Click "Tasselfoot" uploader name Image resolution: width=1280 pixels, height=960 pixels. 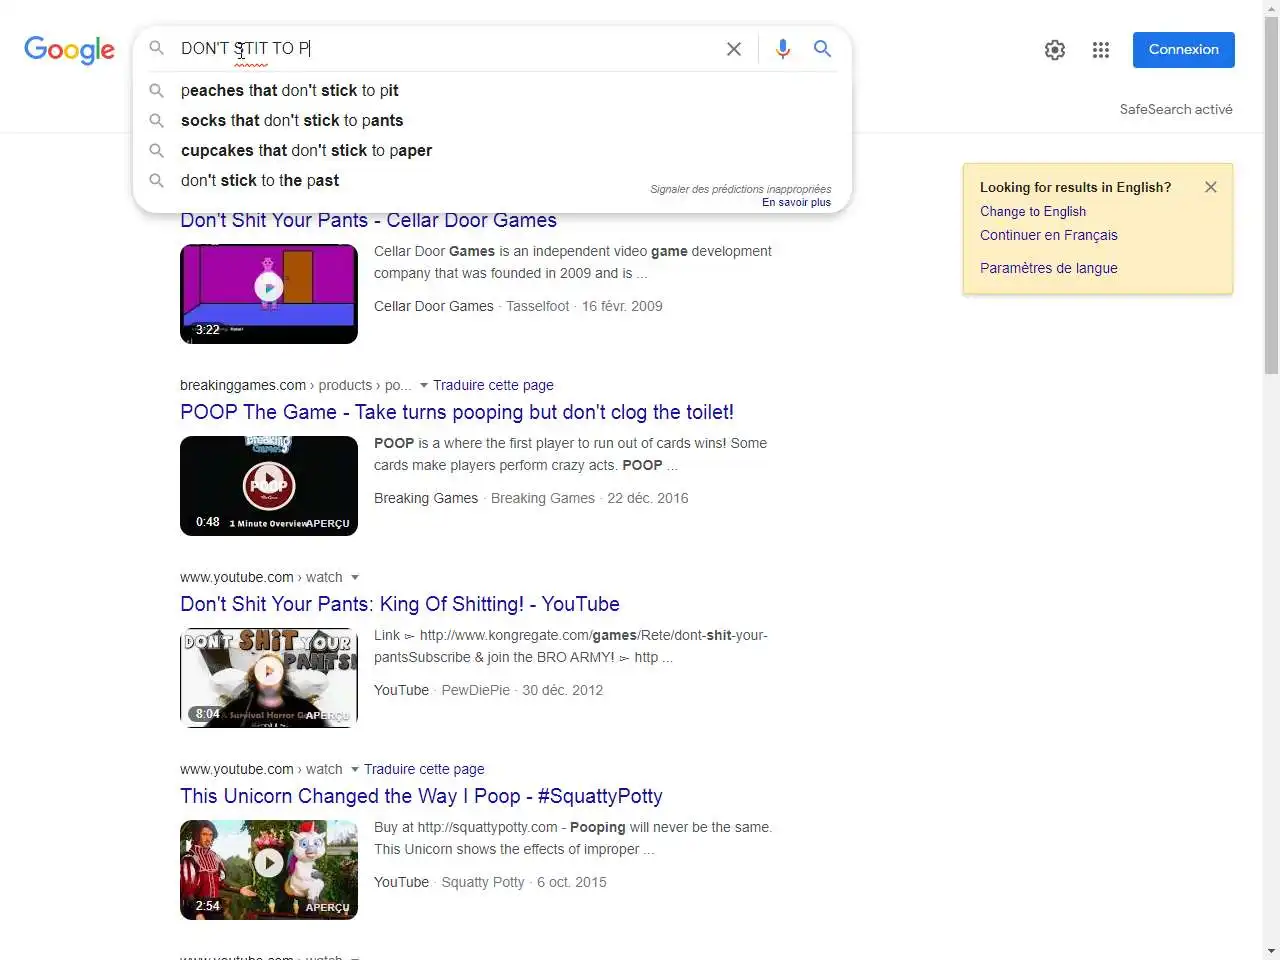538,306
